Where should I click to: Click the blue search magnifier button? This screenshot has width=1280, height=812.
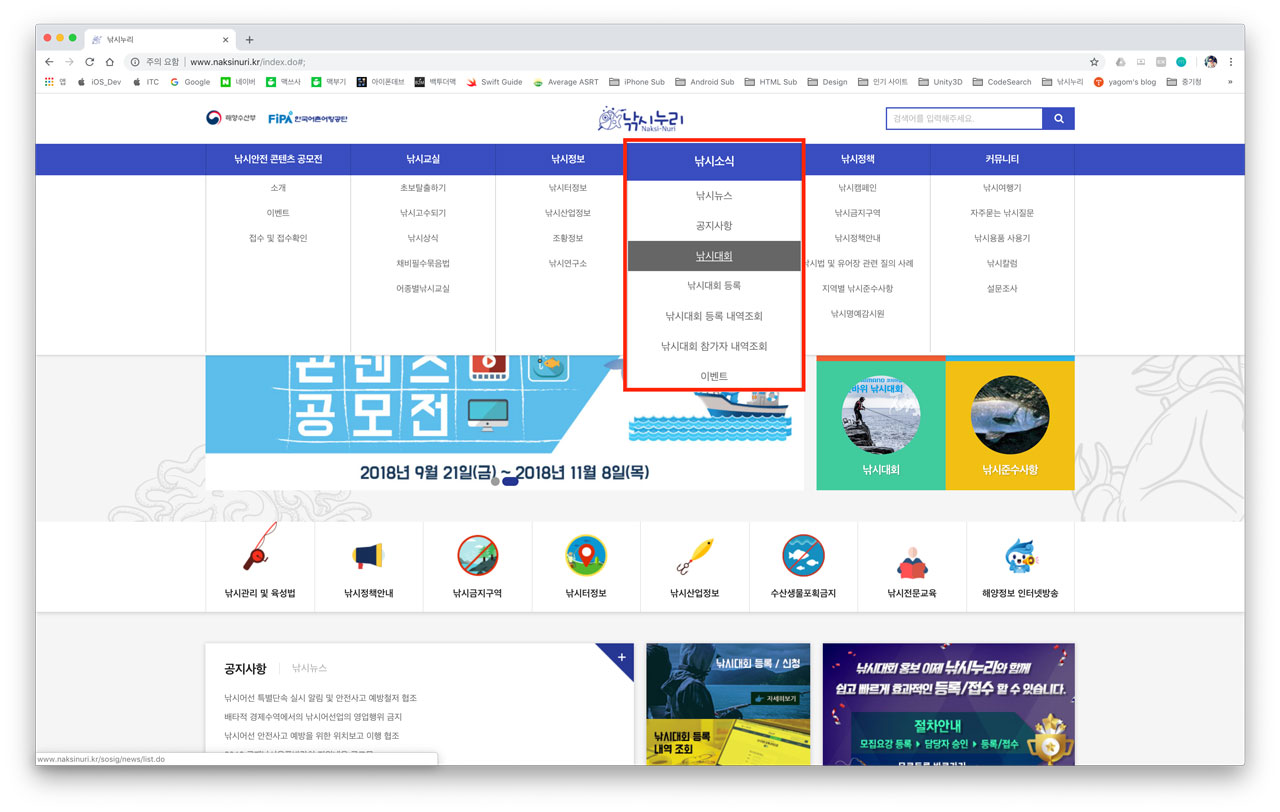[1058, 119]
